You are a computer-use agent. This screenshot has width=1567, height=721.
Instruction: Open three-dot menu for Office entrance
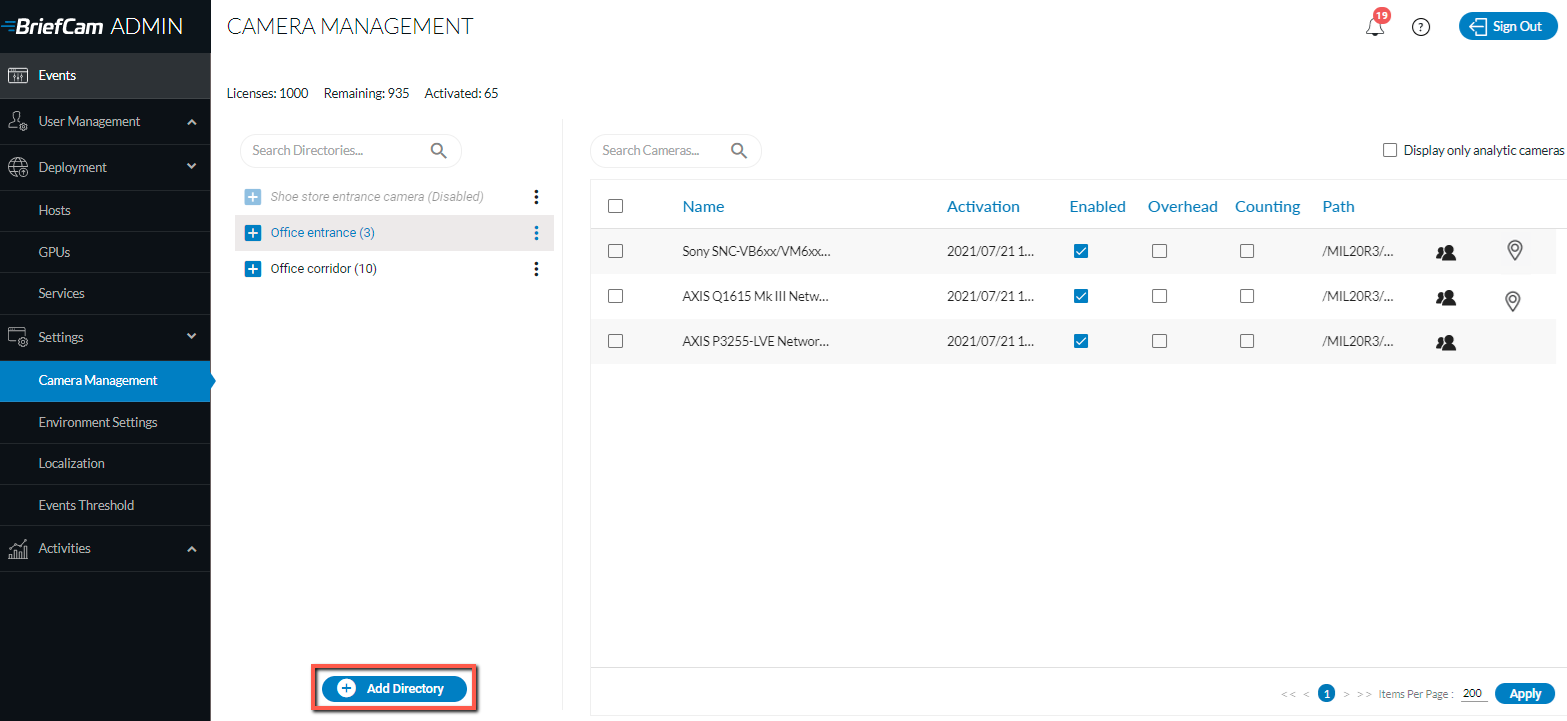[536, 233]
